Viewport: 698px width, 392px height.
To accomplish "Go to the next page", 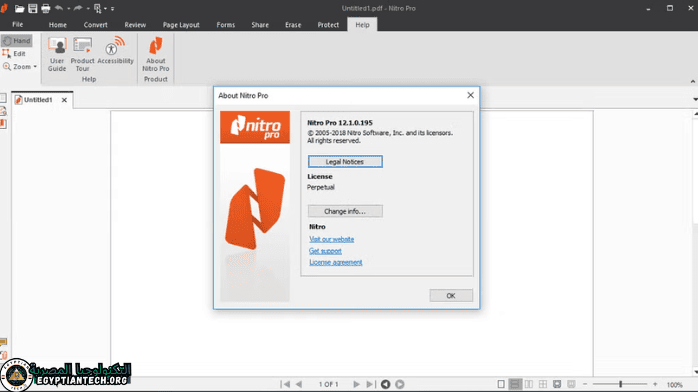I will point(356,384).
